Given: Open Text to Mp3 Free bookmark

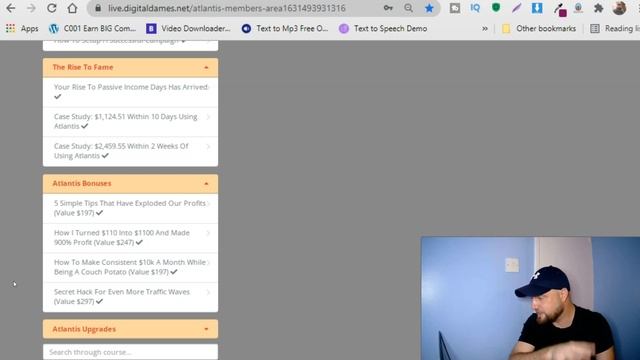Looking at the screenshot, I should [x=285, y=29].
